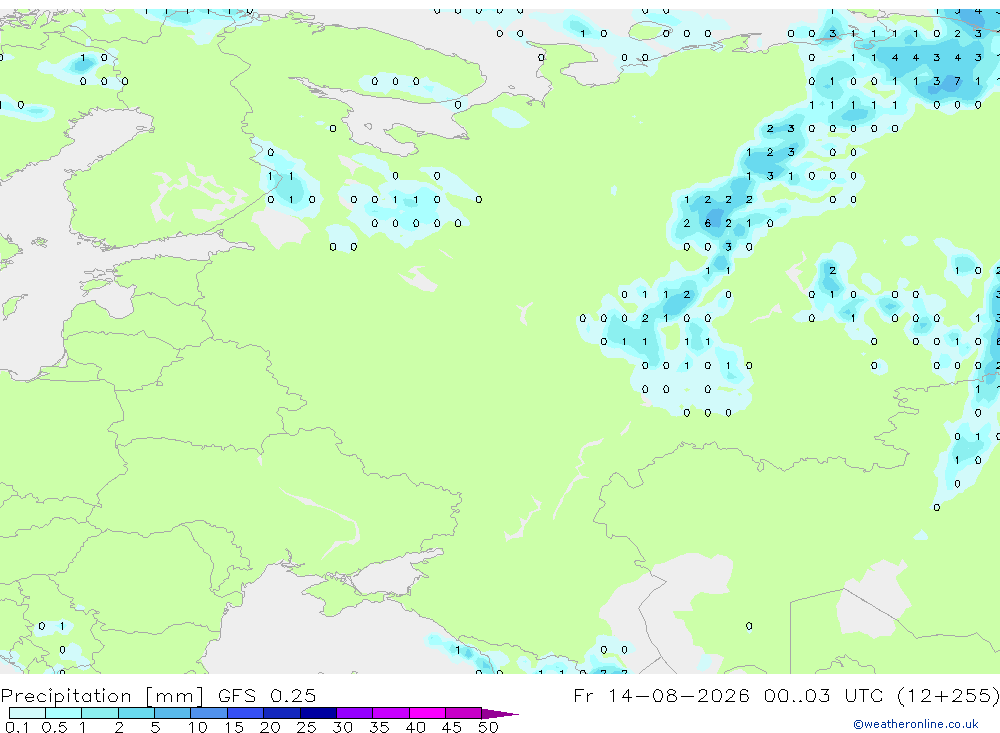Select the legend label 35
The height and width of the screenshot is (733, 1000).
[x=379, y=727]
